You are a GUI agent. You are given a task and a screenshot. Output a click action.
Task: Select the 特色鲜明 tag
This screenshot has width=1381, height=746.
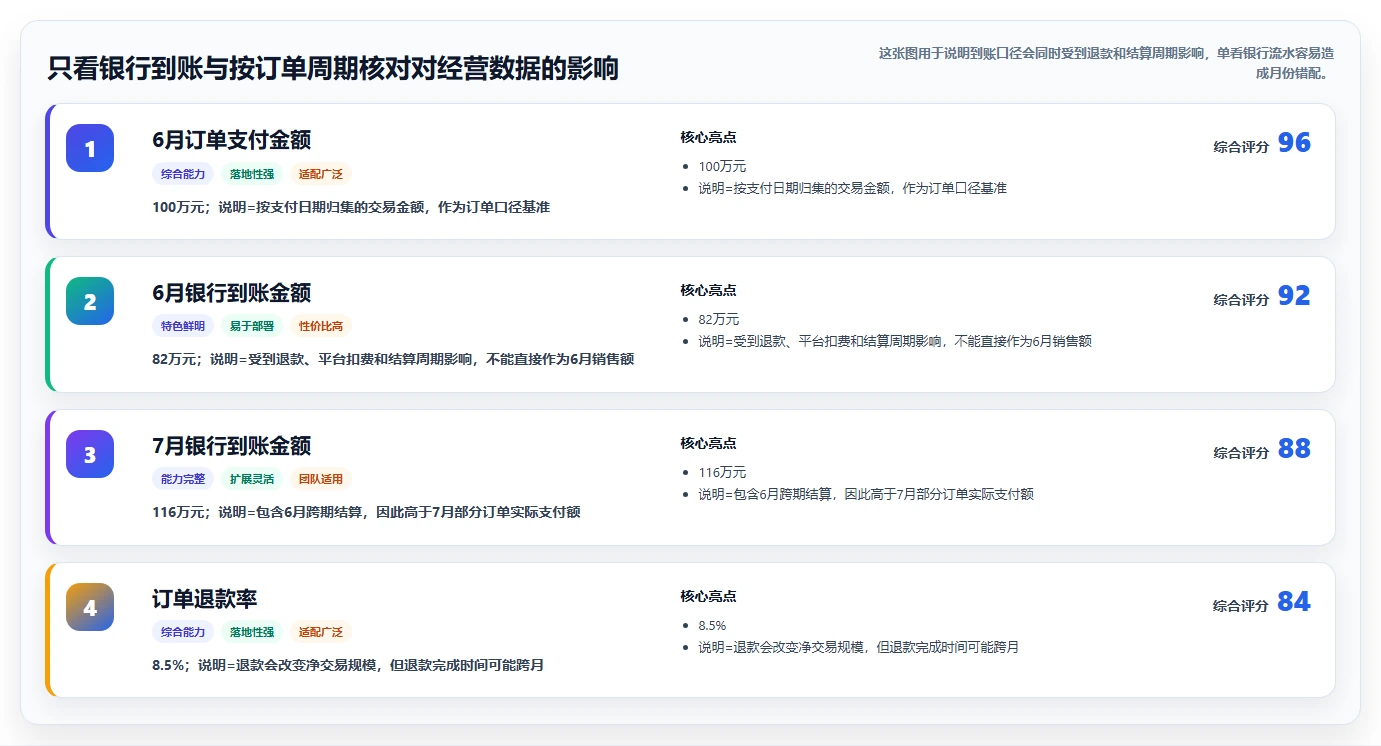pyautogui.click(x=183, y=326)
